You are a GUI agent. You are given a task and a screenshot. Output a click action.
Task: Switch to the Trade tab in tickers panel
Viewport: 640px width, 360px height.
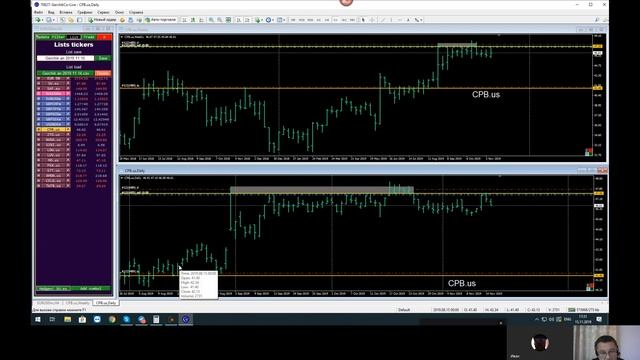coord(89,37)
